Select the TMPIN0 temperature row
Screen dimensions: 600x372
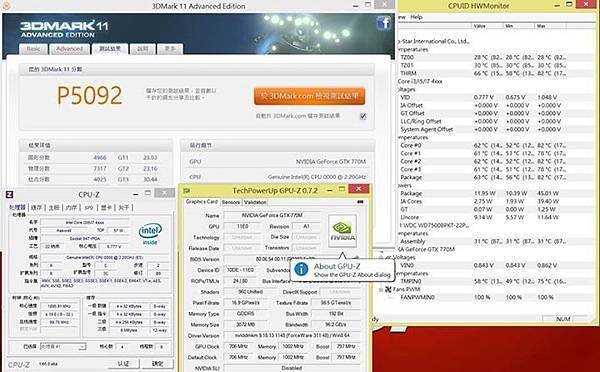[x=483, y=281]
